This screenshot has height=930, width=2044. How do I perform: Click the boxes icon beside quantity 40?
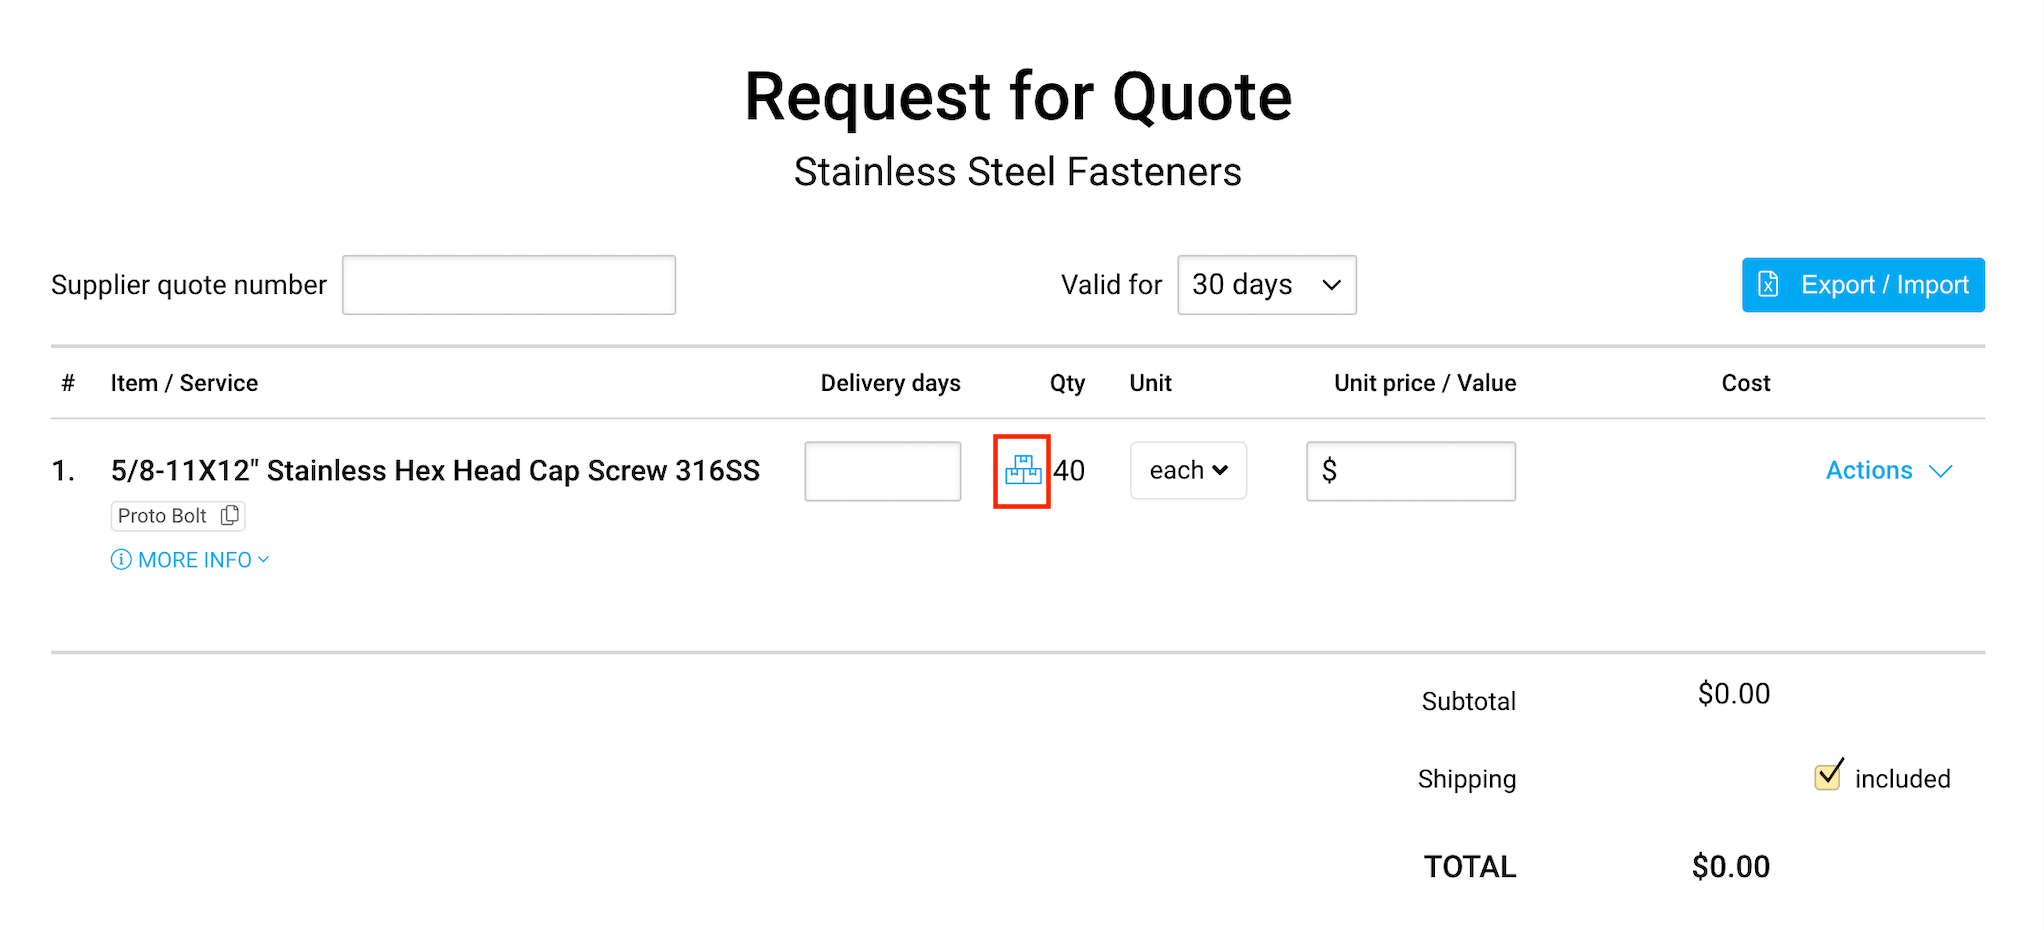[1022, 470]
